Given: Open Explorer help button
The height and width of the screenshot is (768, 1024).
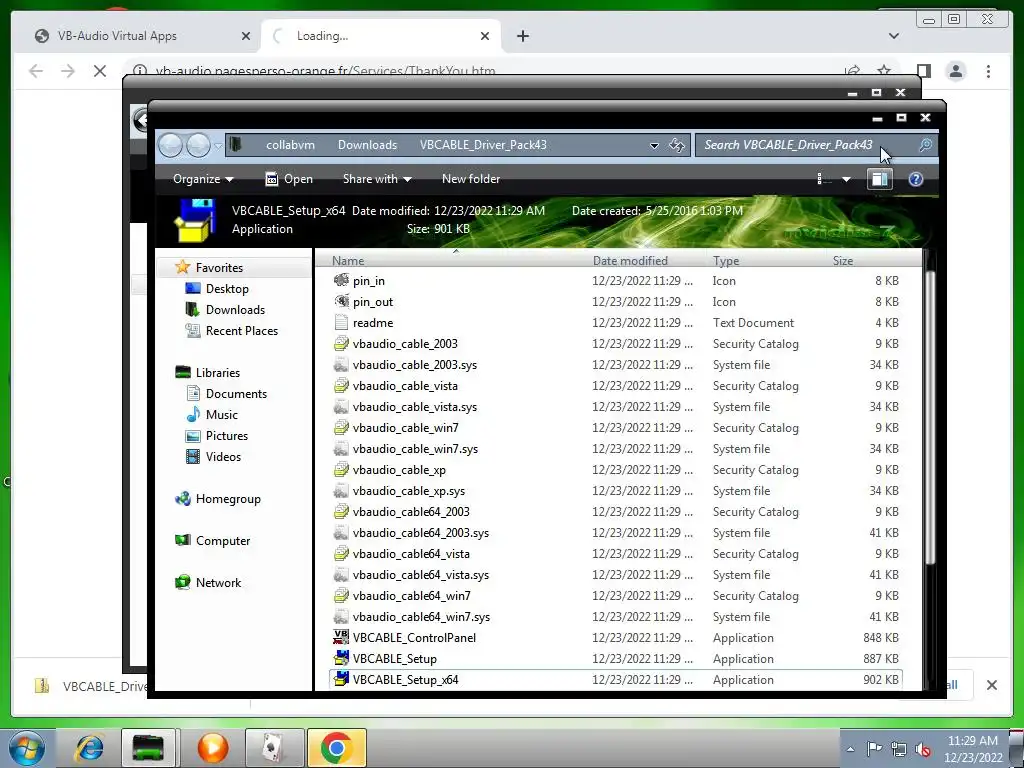Looking at the screenshot, I should [916, 179].
